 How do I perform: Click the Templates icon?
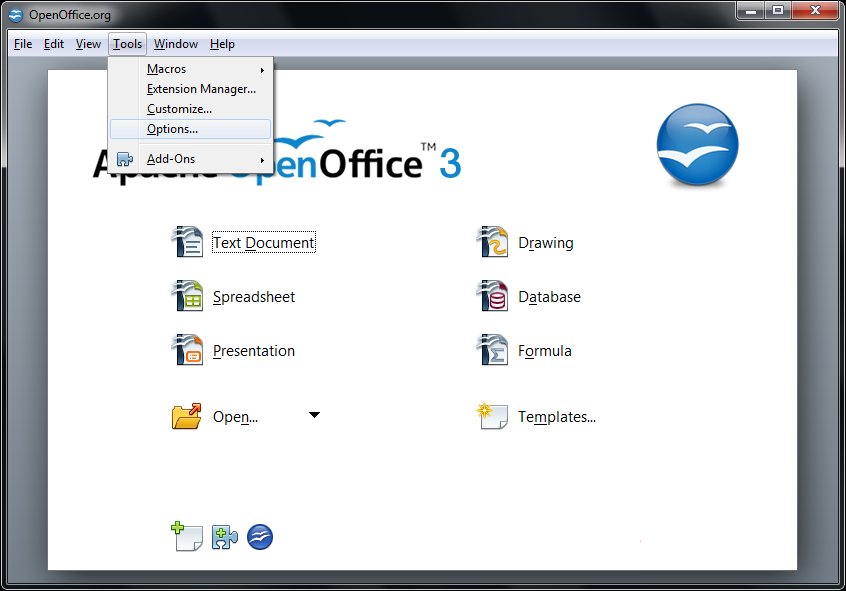coord(493,416)
